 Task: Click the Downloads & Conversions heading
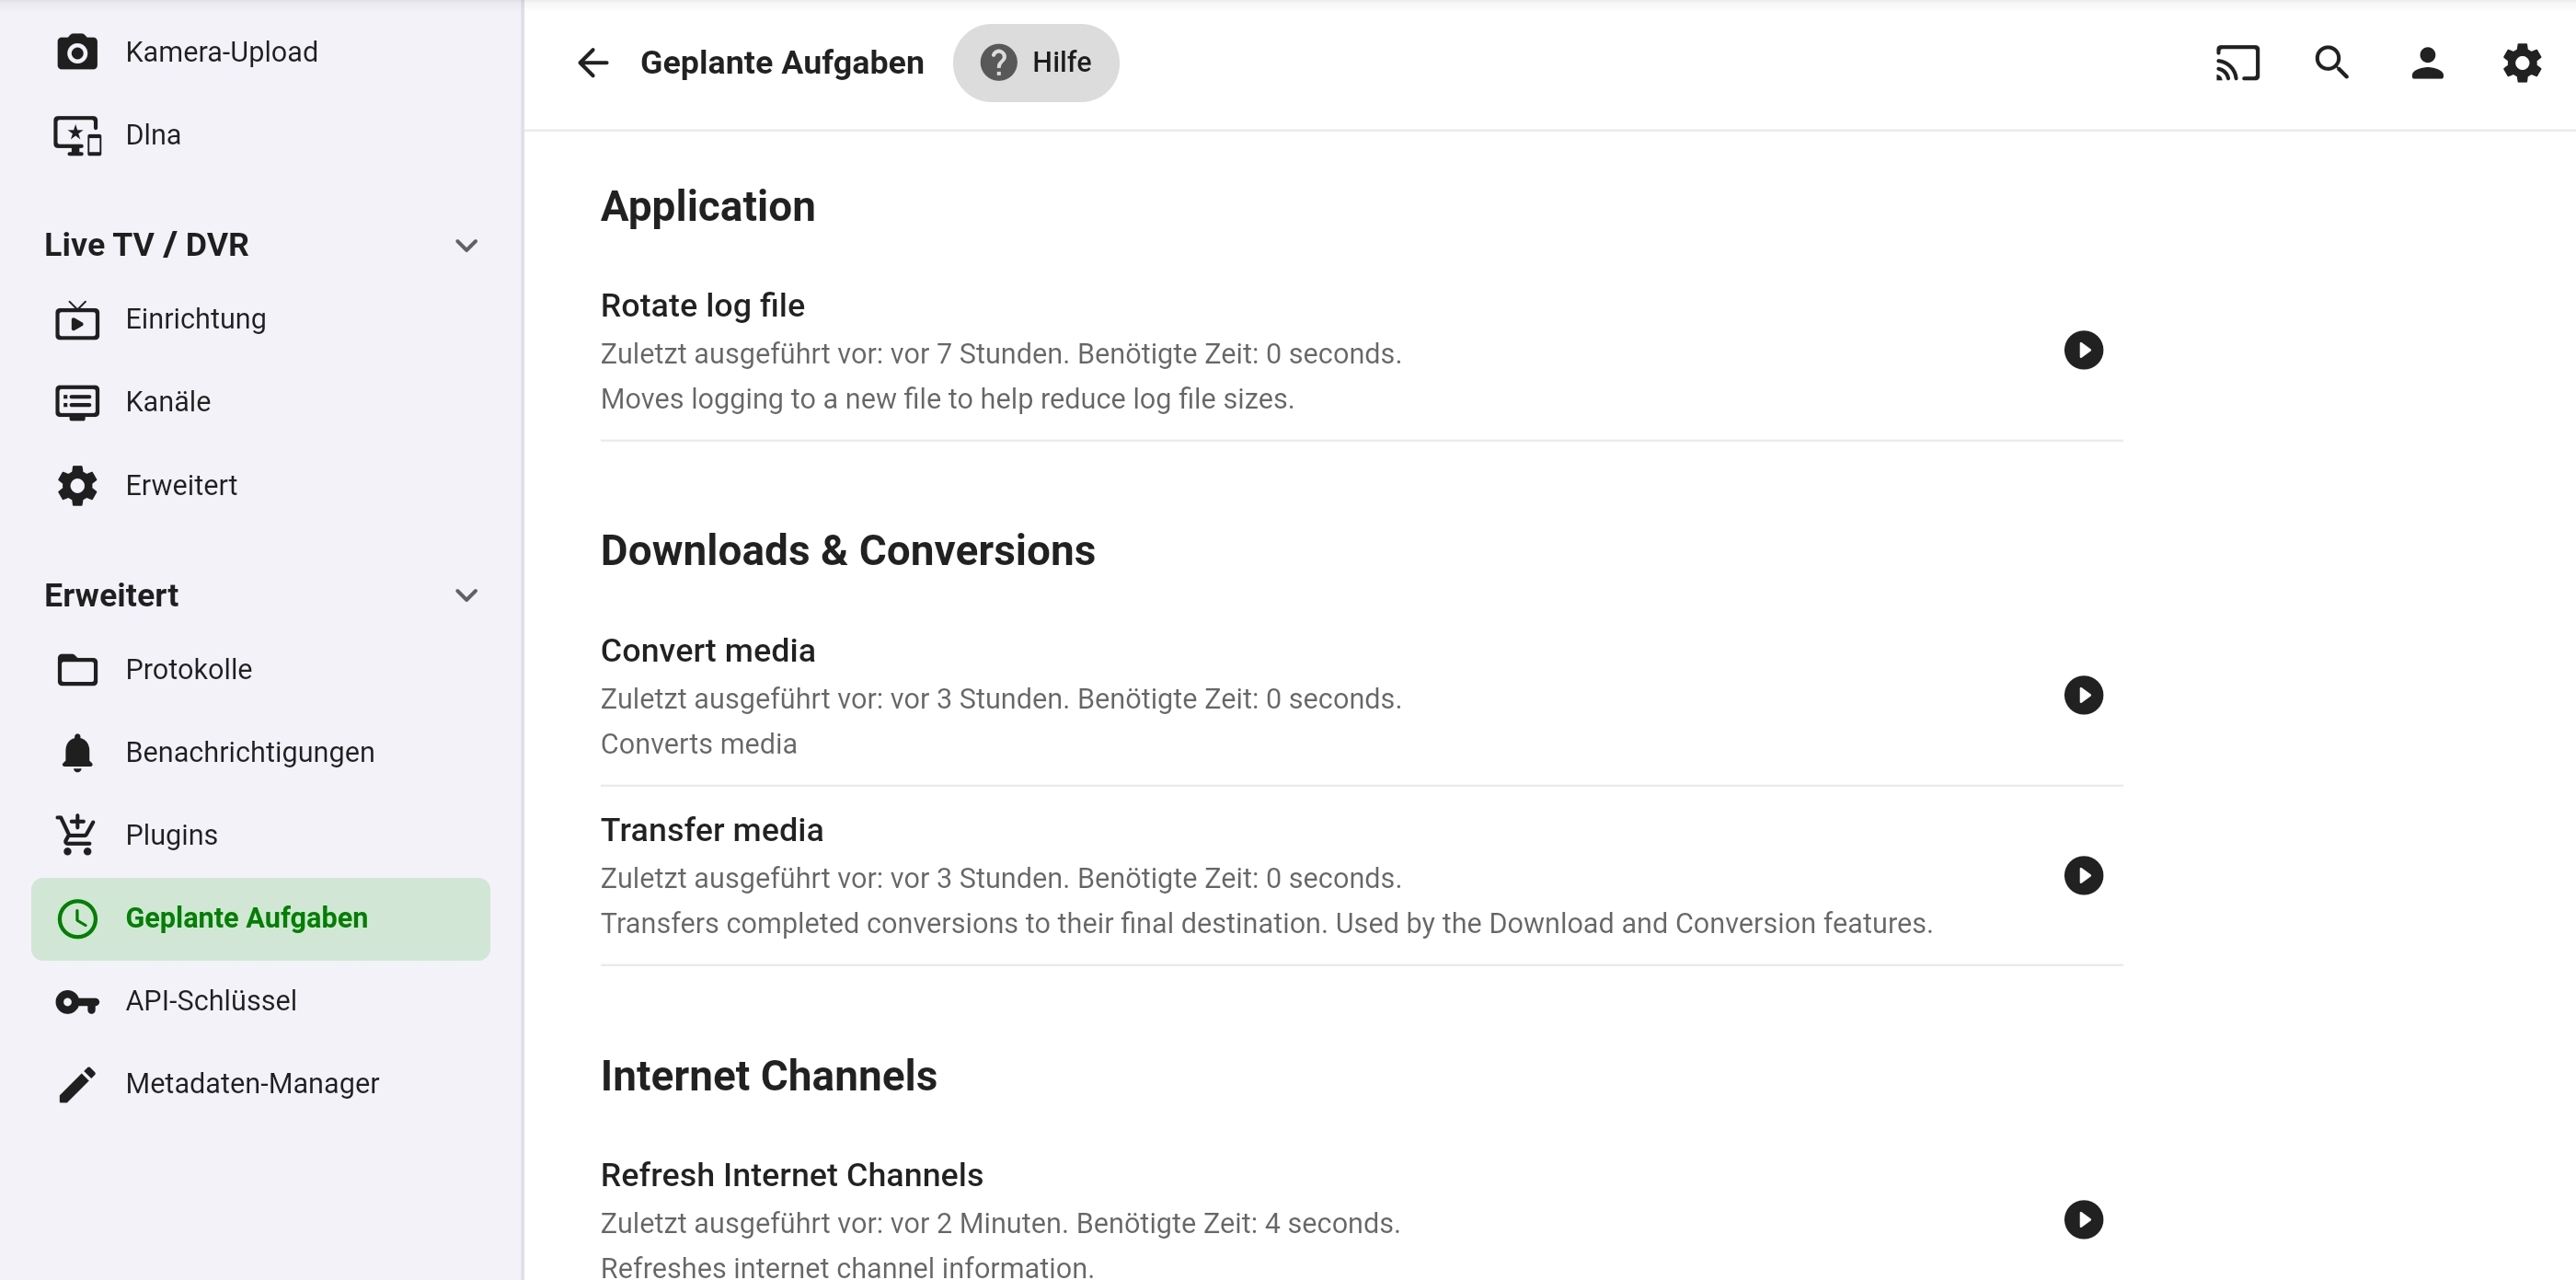click(x=848, y=551)
